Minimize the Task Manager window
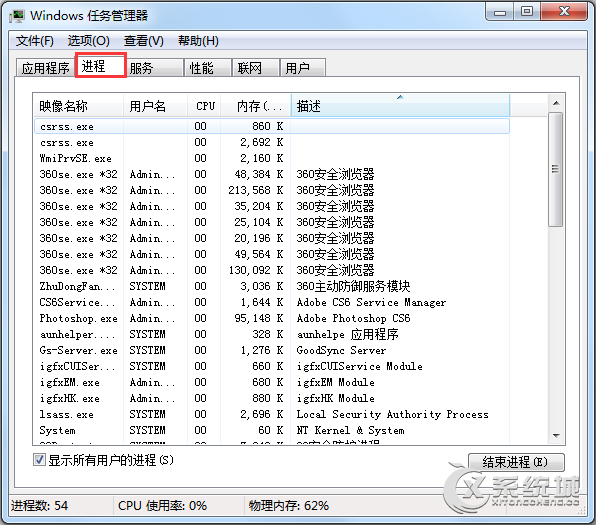Viewport: 596px width, 525px height. 499,12
